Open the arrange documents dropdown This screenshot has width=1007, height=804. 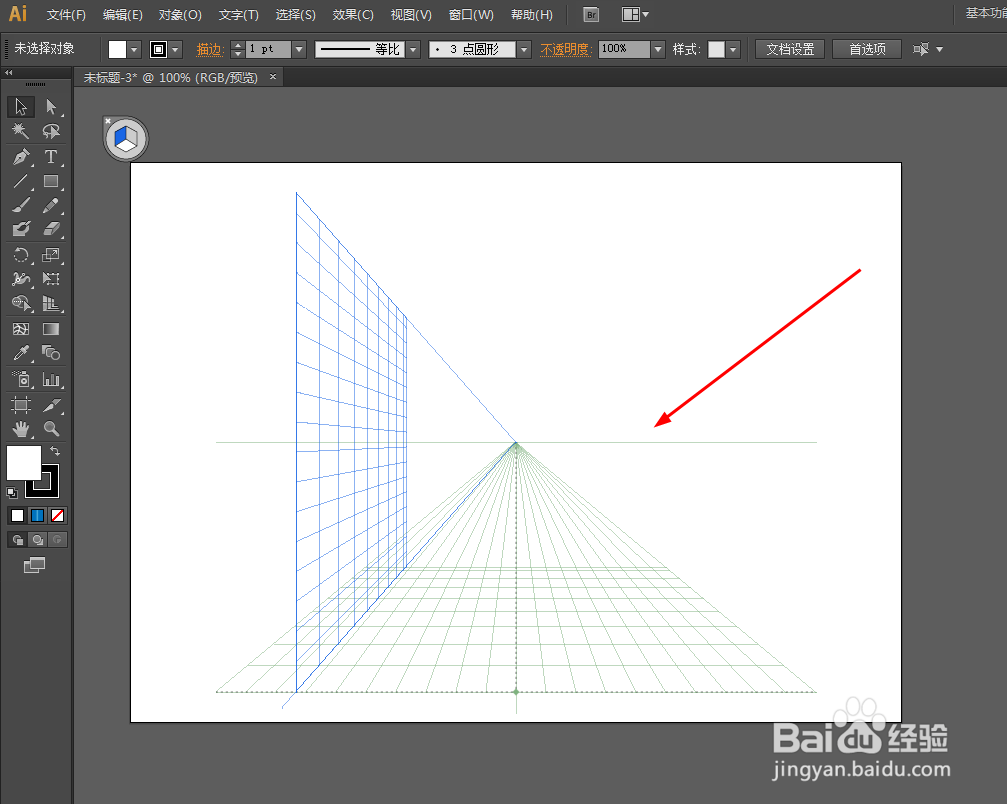click(635, 15)
